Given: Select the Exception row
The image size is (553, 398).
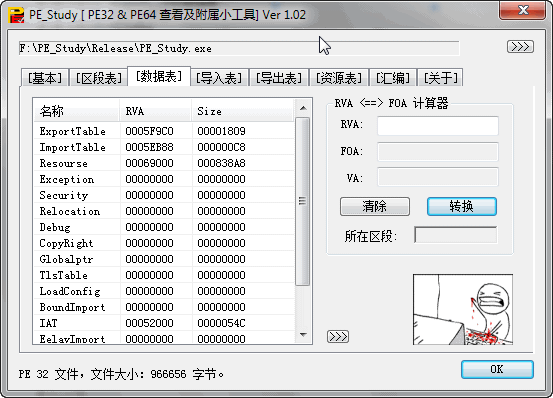Looking at the screenshot, I should click(x=164, y=179).
